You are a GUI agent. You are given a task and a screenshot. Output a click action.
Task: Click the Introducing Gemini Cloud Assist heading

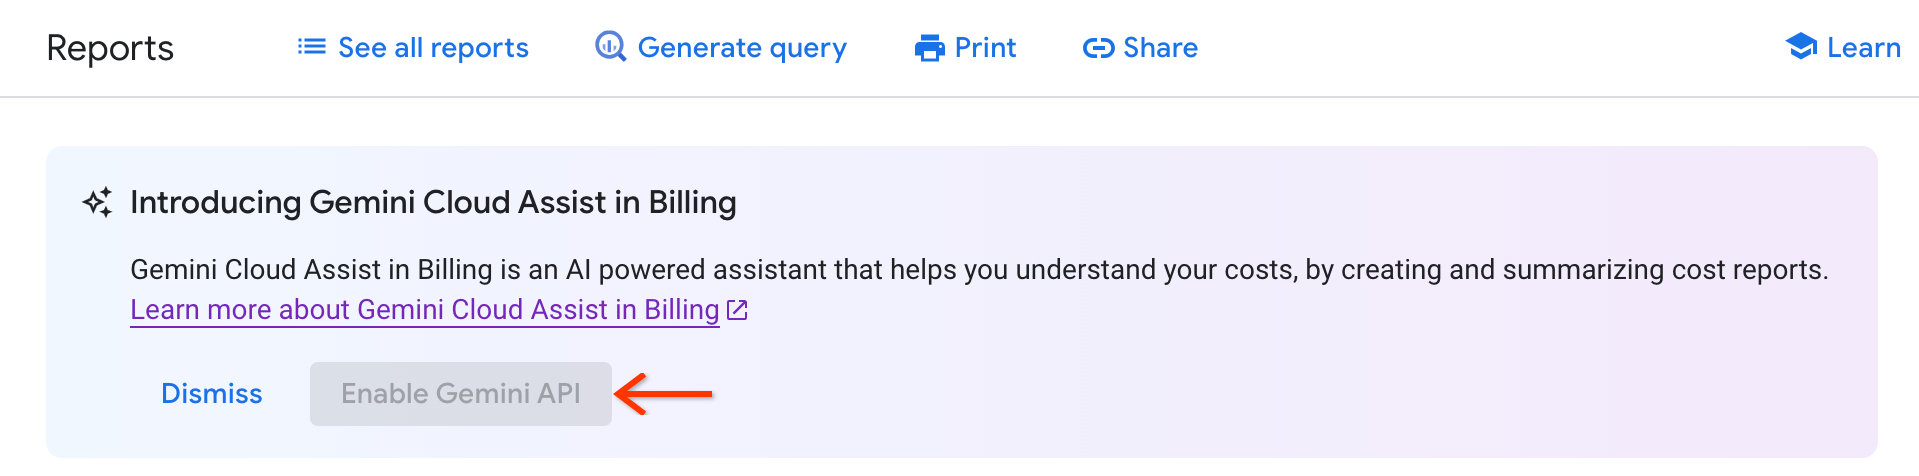tap(433, 203)
